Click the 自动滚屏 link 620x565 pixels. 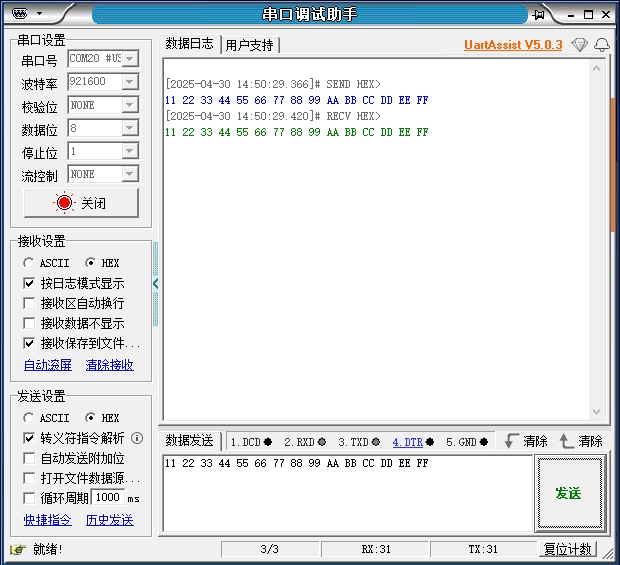48,365
